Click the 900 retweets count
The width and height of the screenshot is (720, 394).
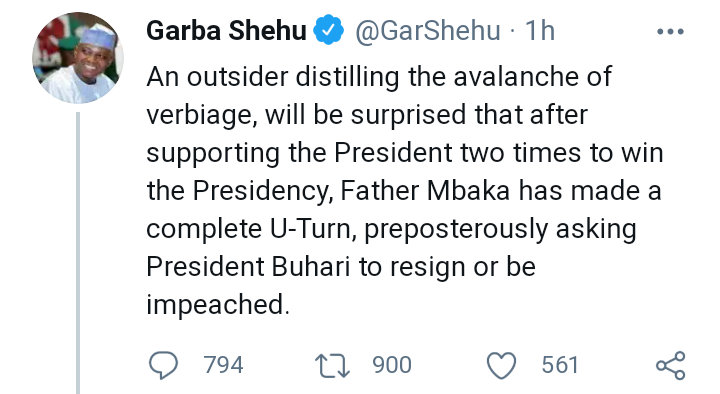[x=392, y=366]
